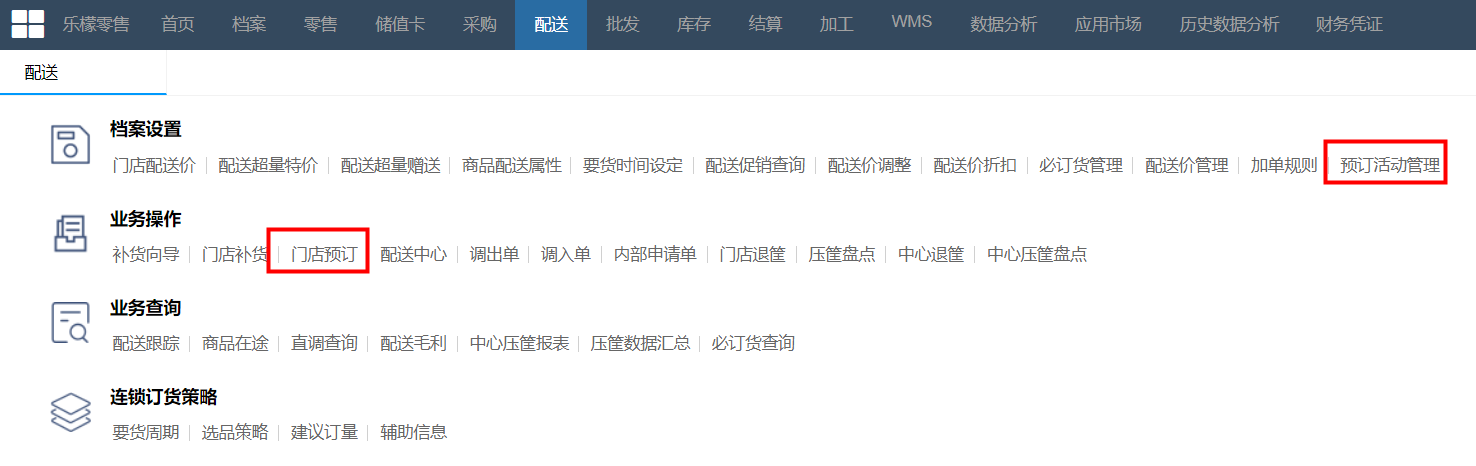Open 调出单 link
Viewport: 1476px width, 466px height.
(x=494, y=254)
